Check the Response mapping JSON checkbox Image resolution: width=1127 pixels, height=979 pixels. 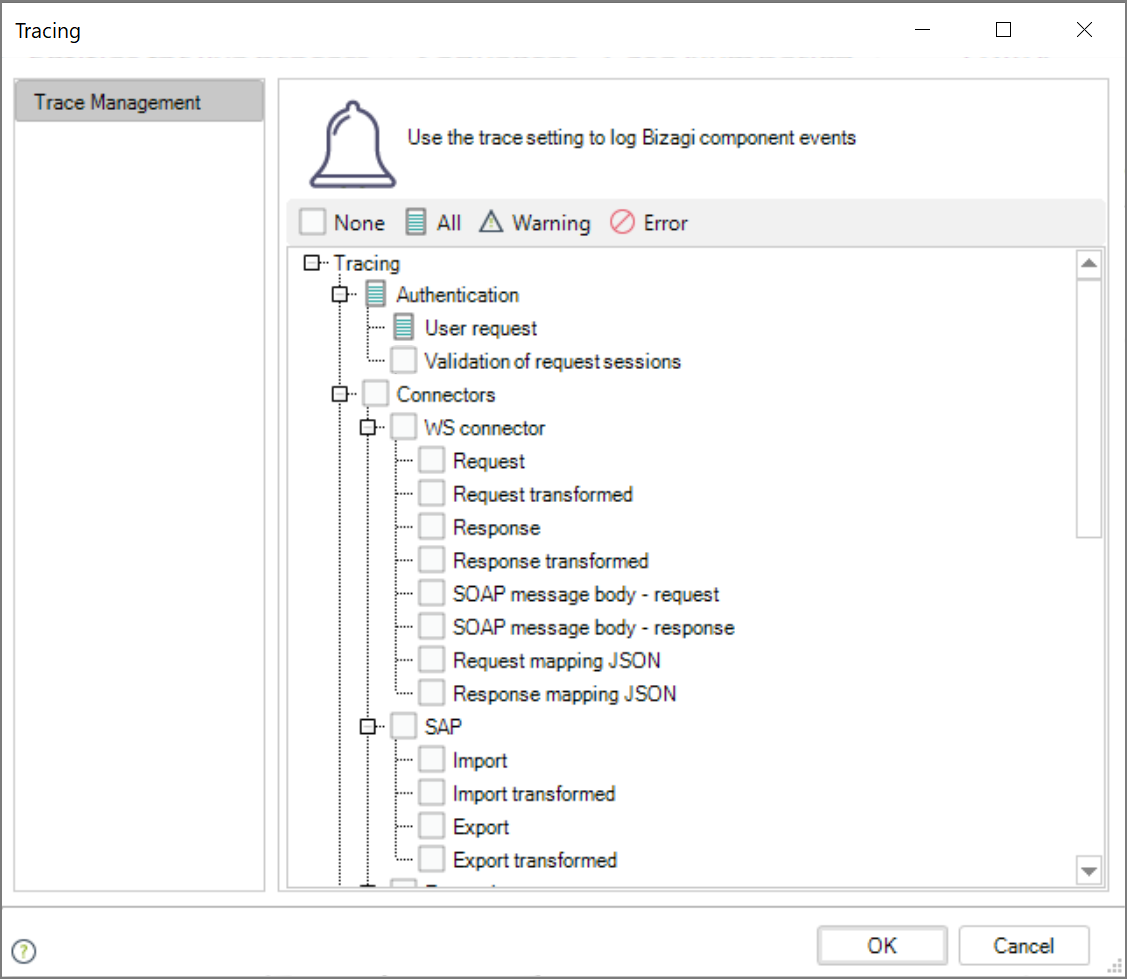click(x=431, y=692)
